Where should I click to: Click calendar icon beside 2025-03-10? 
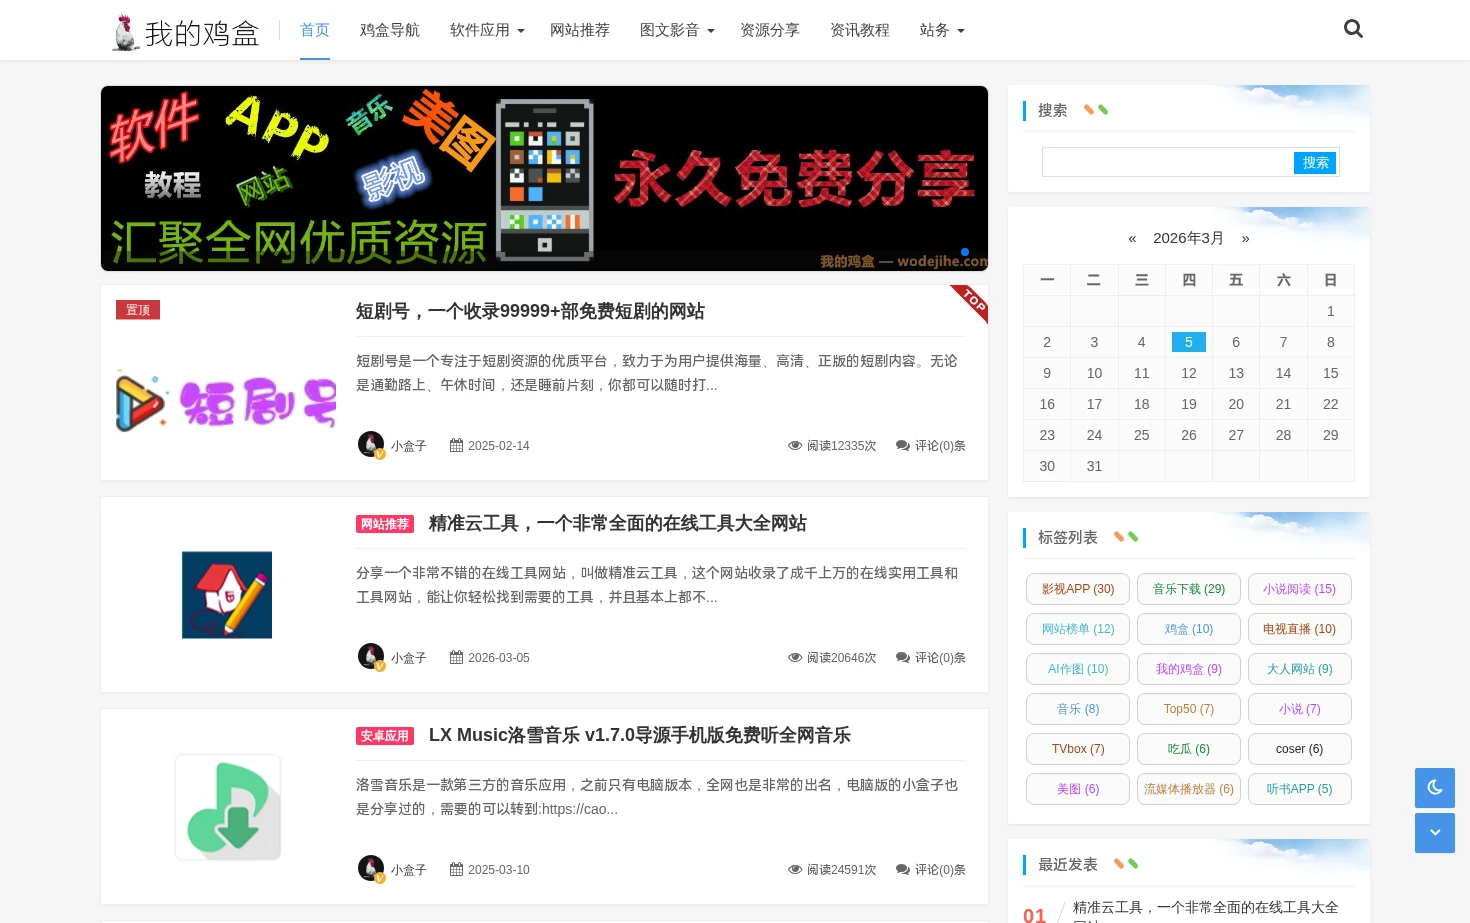click(456, 870)
